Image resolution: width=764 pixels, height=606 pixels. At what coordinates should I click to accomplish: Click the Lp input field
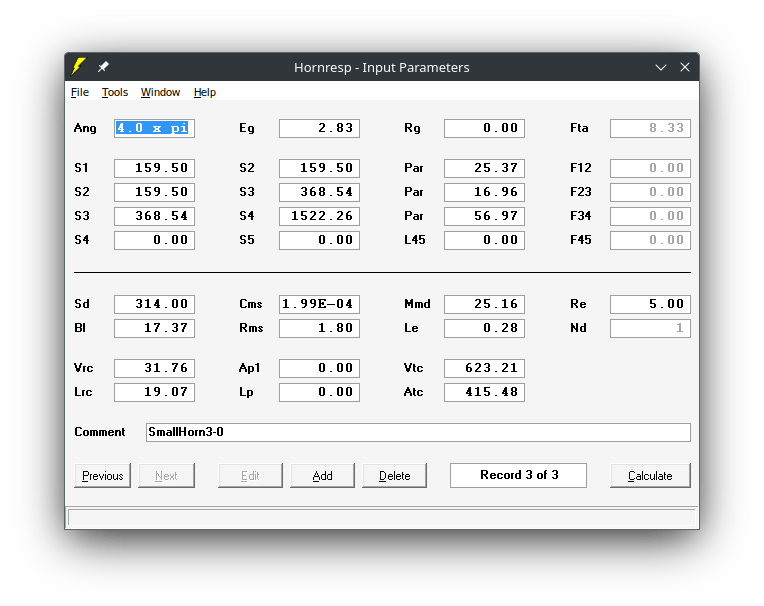319,393
